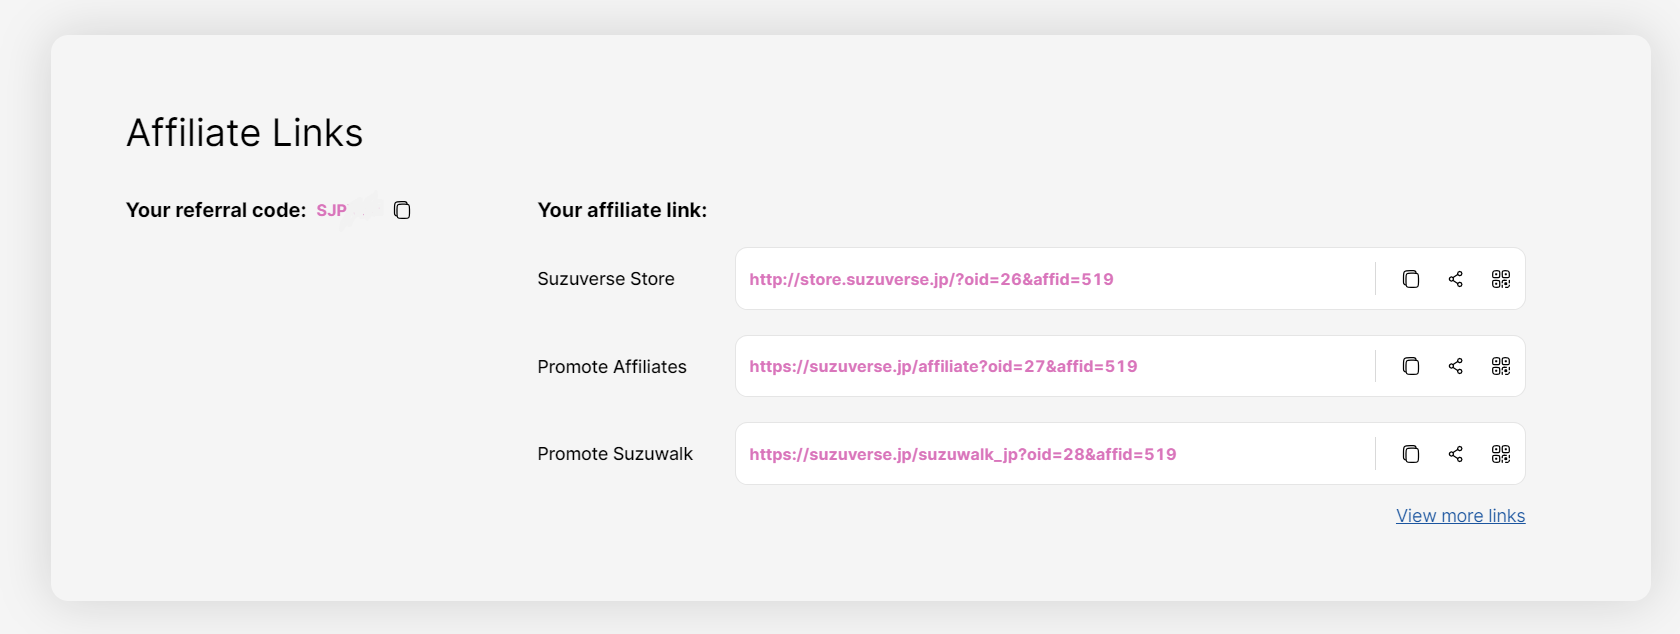
Task: Click the suzuwalk_jp affiliate URL
Action: click(962, 454)
